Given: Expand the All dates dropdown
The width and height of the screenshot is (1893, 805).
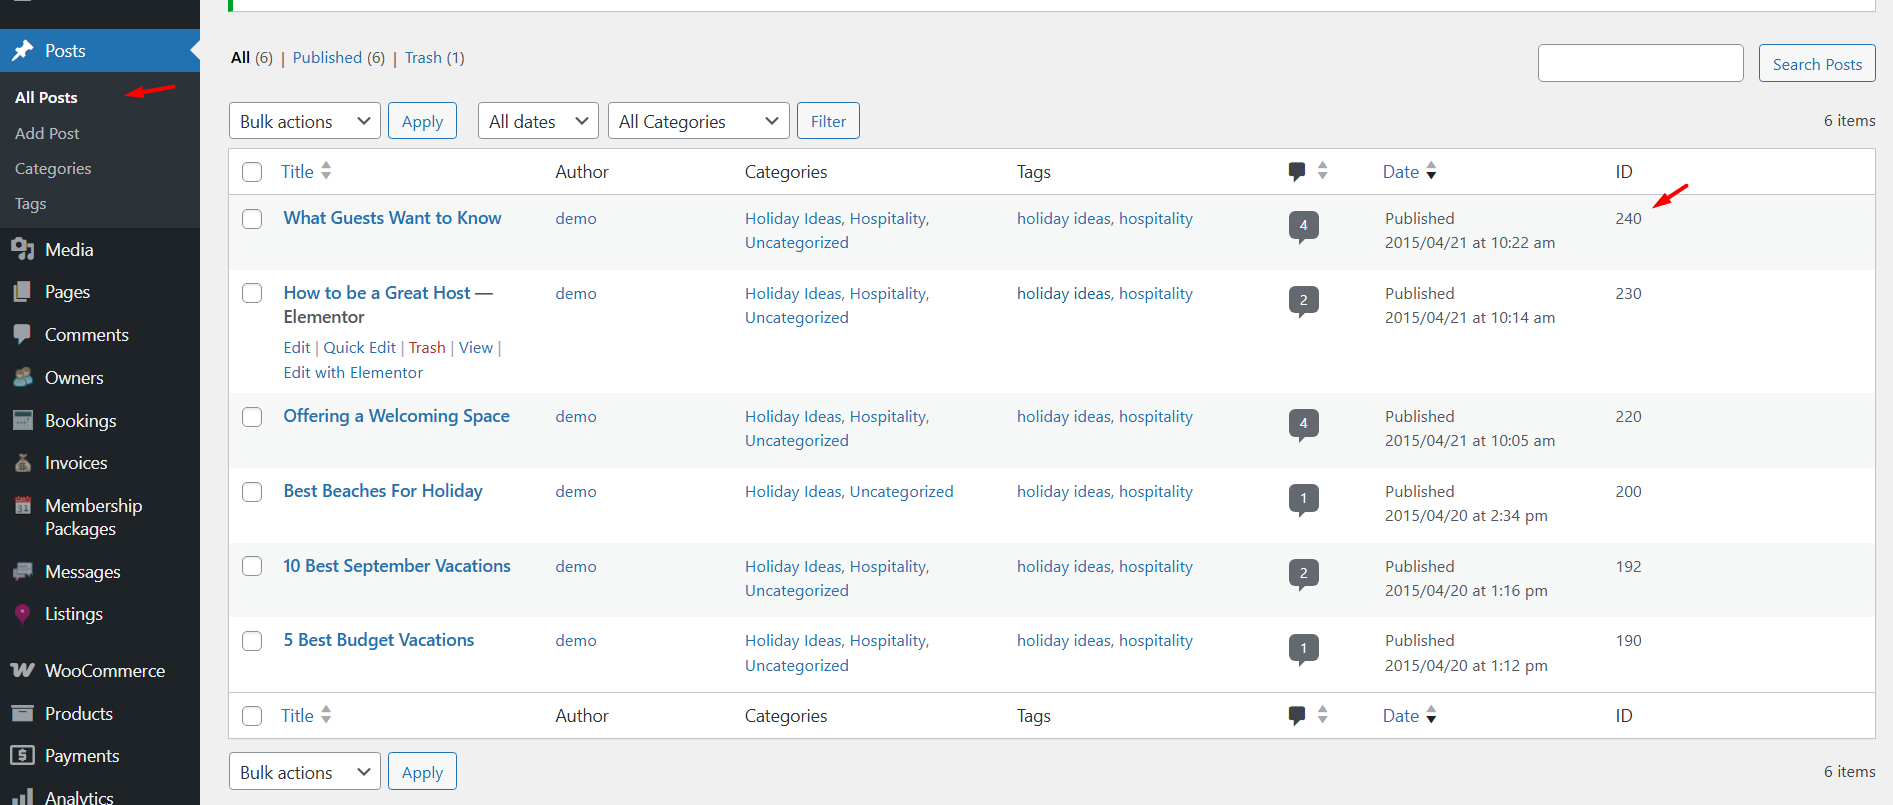Looking at the screenshot, I should point(538,122).
